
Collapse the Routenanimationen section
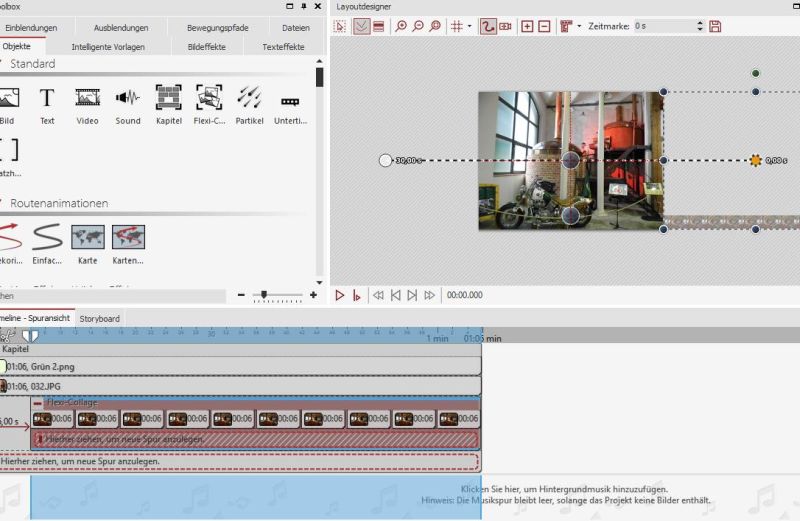pos(3,203)
